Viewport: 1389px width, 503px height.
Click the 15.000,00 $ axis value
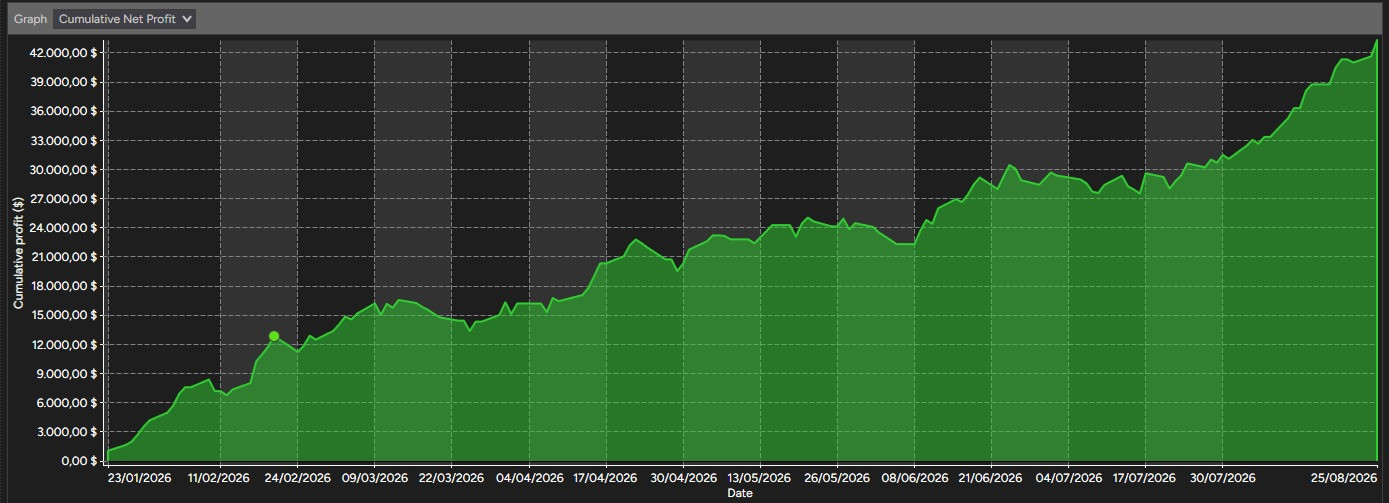pos(64,315)
